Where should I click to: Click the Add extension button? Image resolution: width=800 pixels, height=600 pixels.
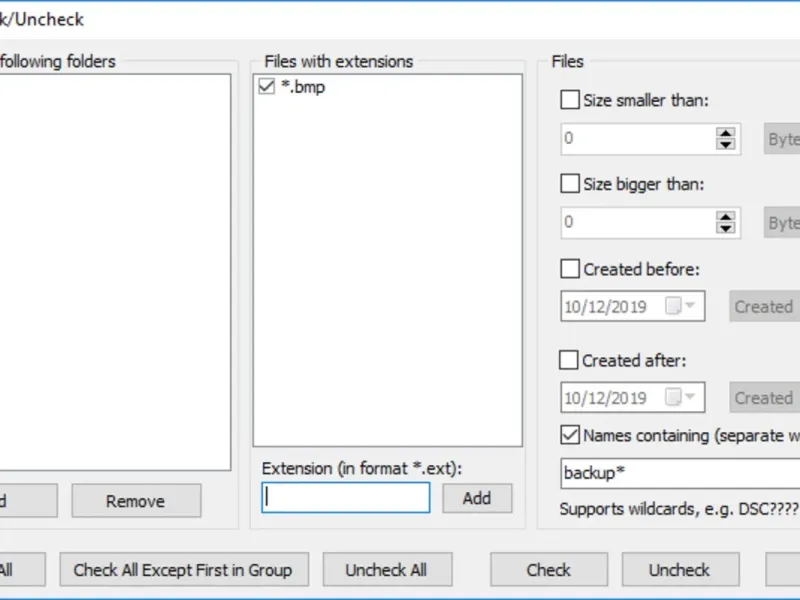tap(477, 498)
